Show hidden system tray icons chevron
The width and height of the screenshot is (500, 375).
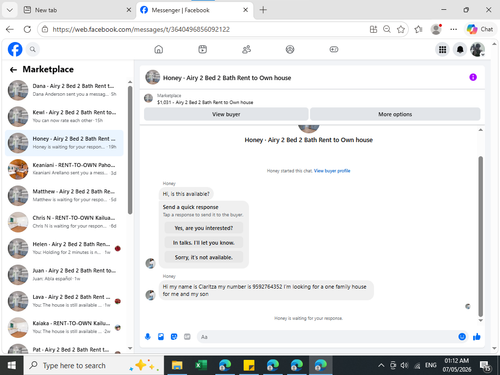(x=381, y=366)
